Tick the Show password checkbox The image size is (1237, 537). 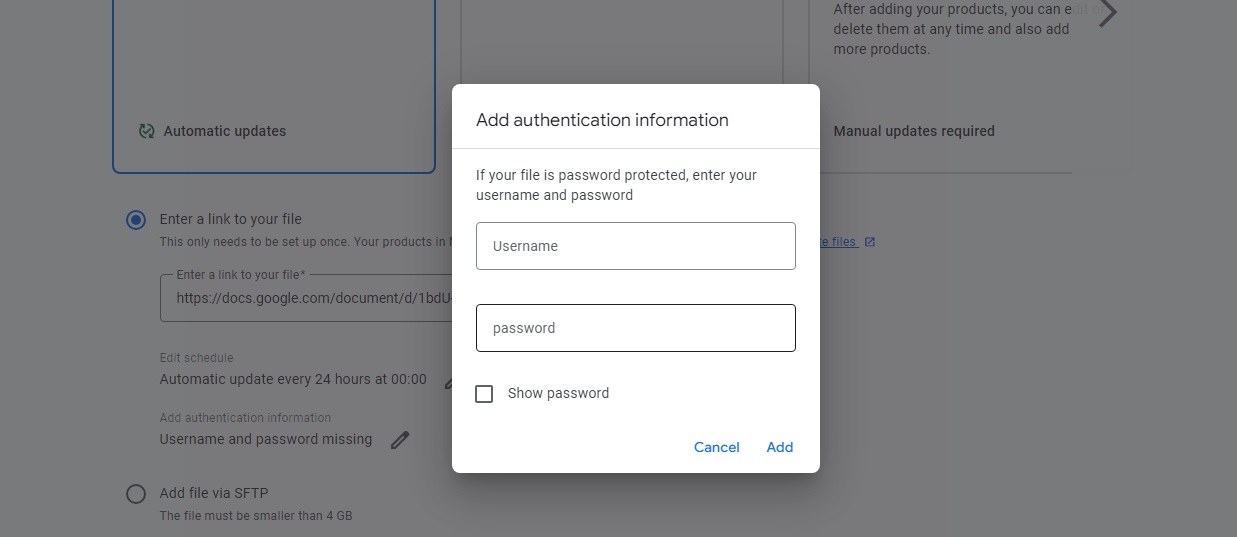click(484, 394)
